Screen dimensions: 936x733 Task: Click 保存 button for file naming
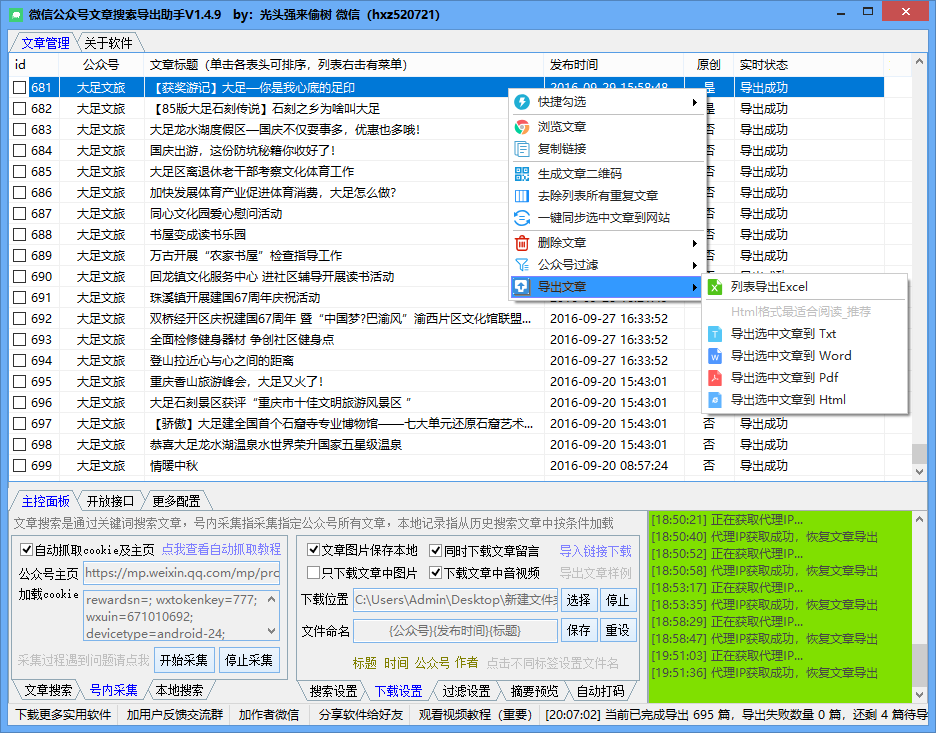click(x=579, y=630)
